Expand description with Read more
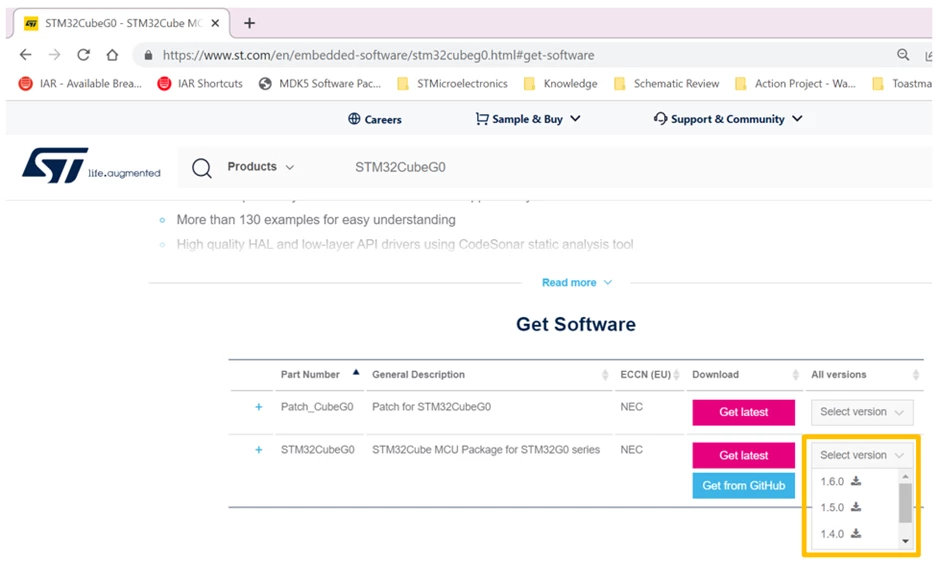This screenshot has width=940, height=565. (x=576, y=282)
